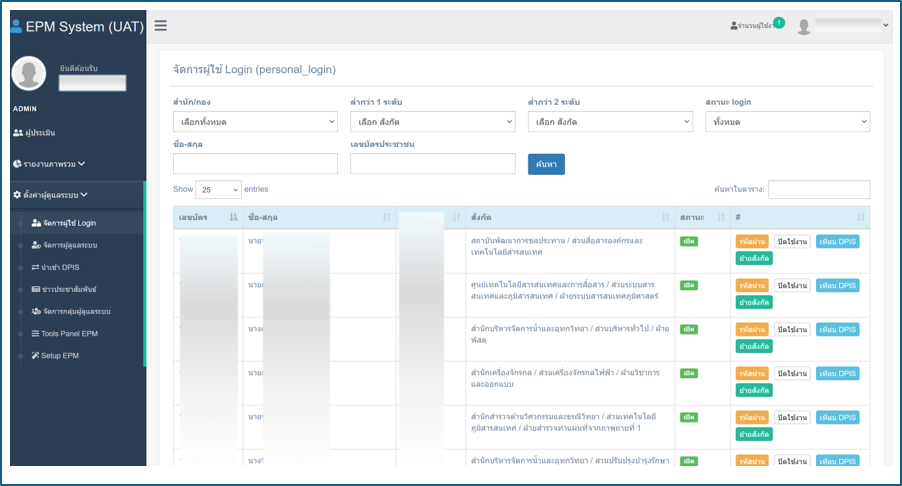Click เทียบ DPIS for the สำนักสำรวจด้านวิศวกรรม row
The image size is (902, 486).
click(838, 418)
